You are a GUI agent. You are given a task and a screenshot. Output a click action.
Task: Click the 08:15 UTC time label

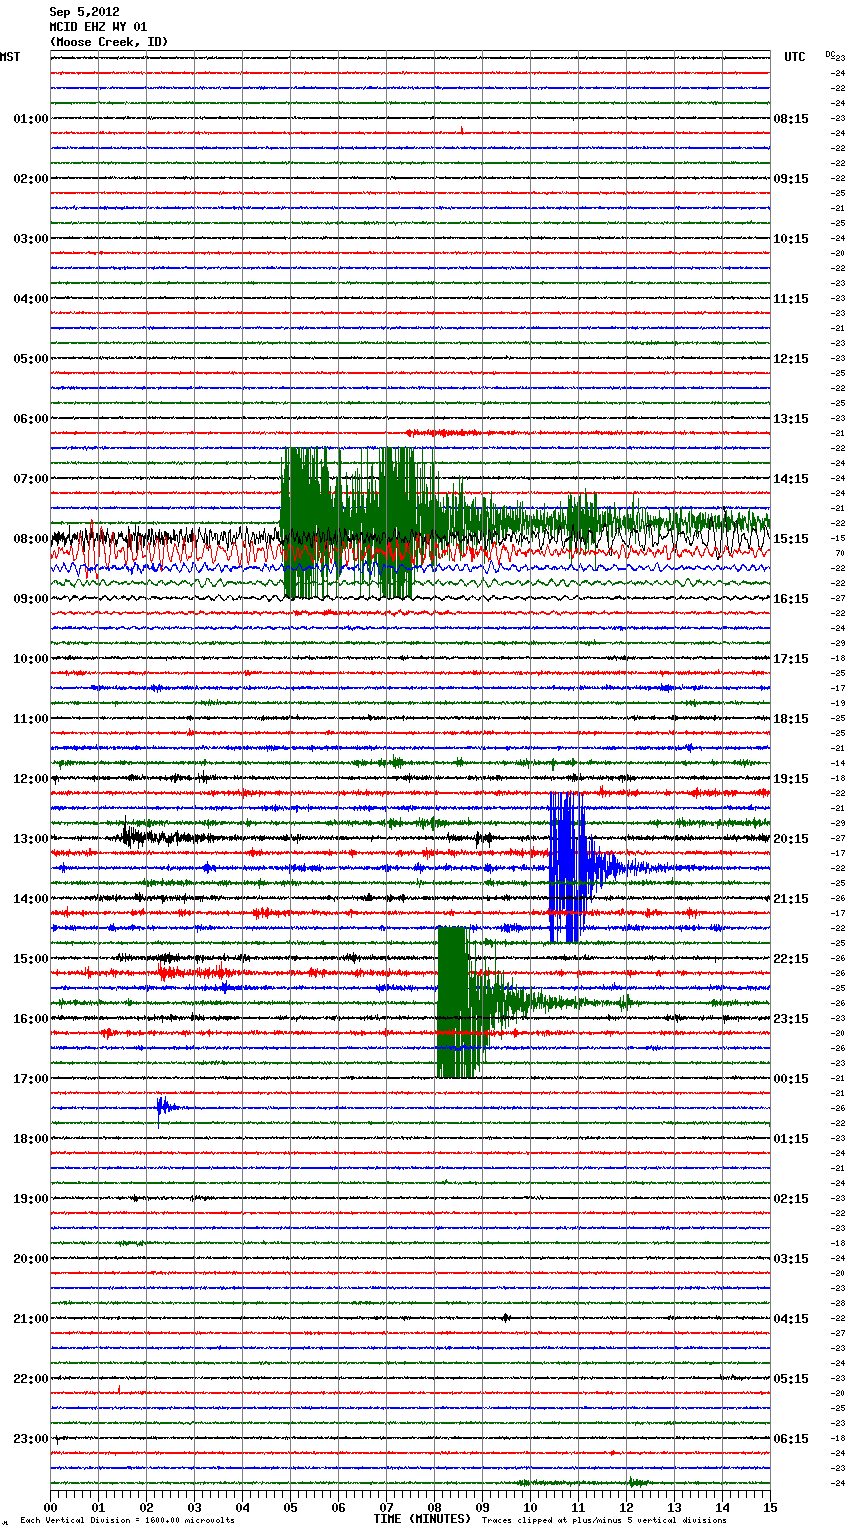point(791,119)
